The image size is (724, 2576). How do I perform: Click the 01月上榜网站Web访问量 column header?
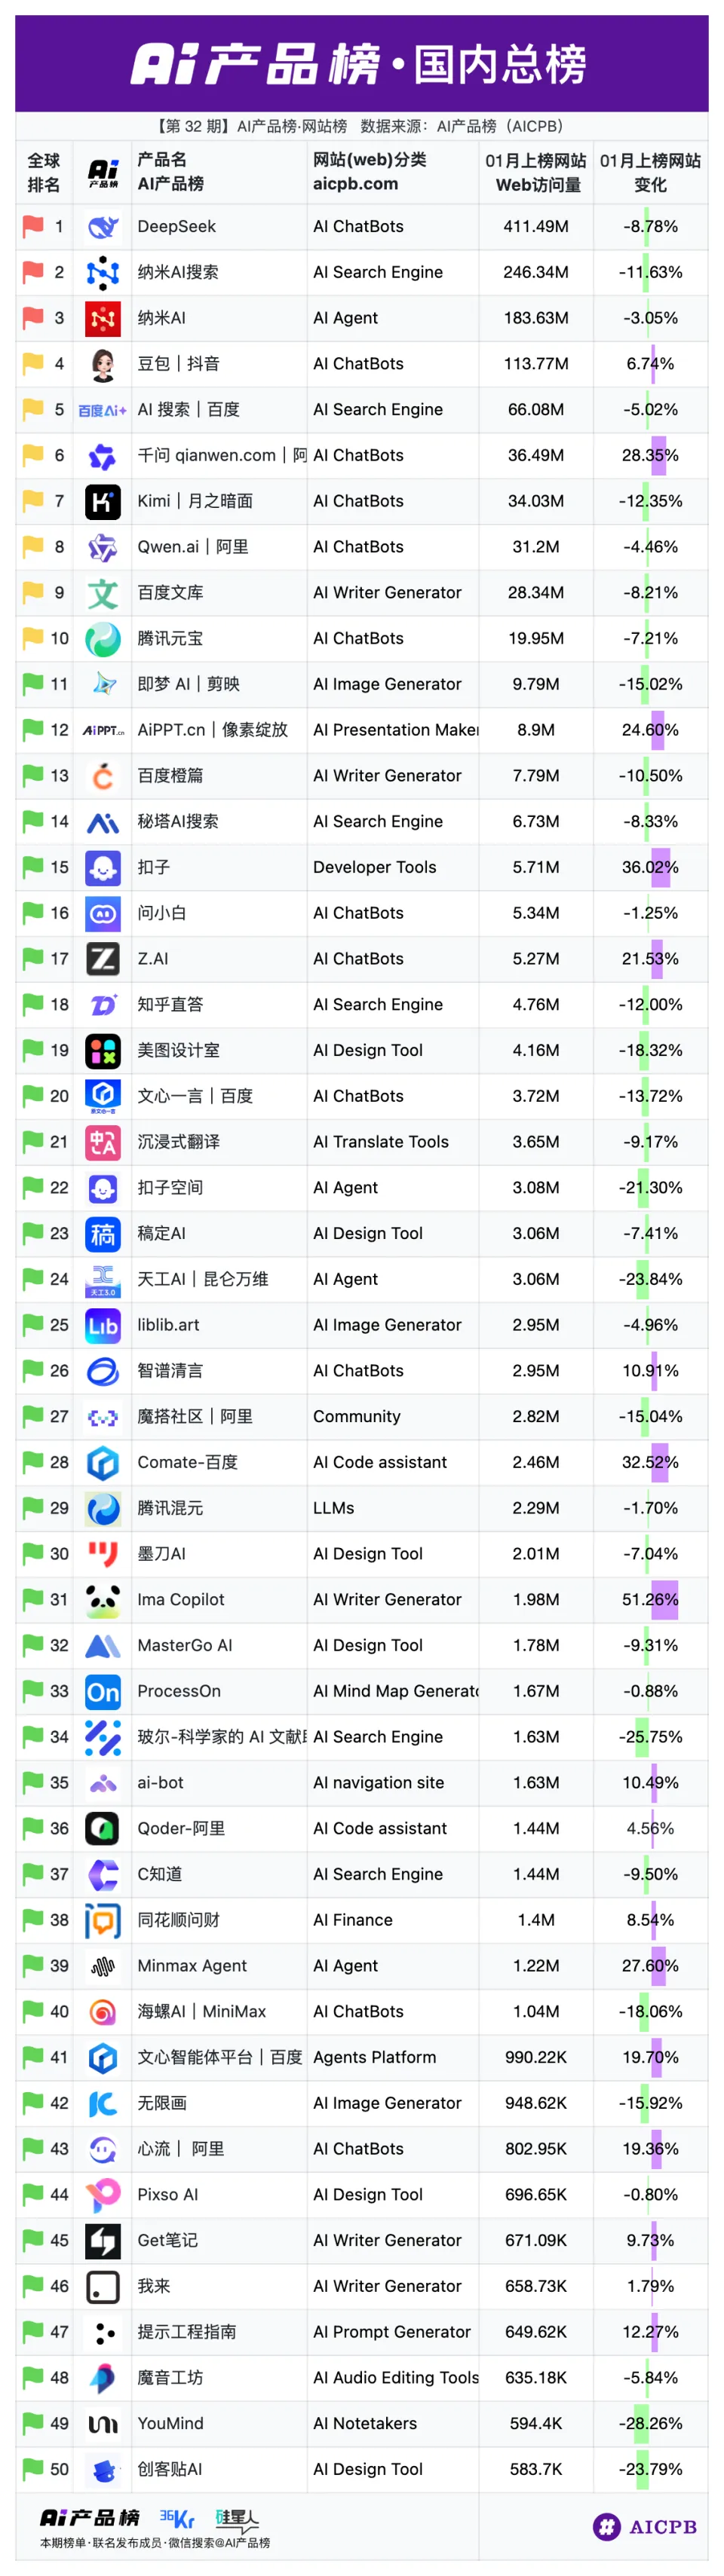pos(536,172)
